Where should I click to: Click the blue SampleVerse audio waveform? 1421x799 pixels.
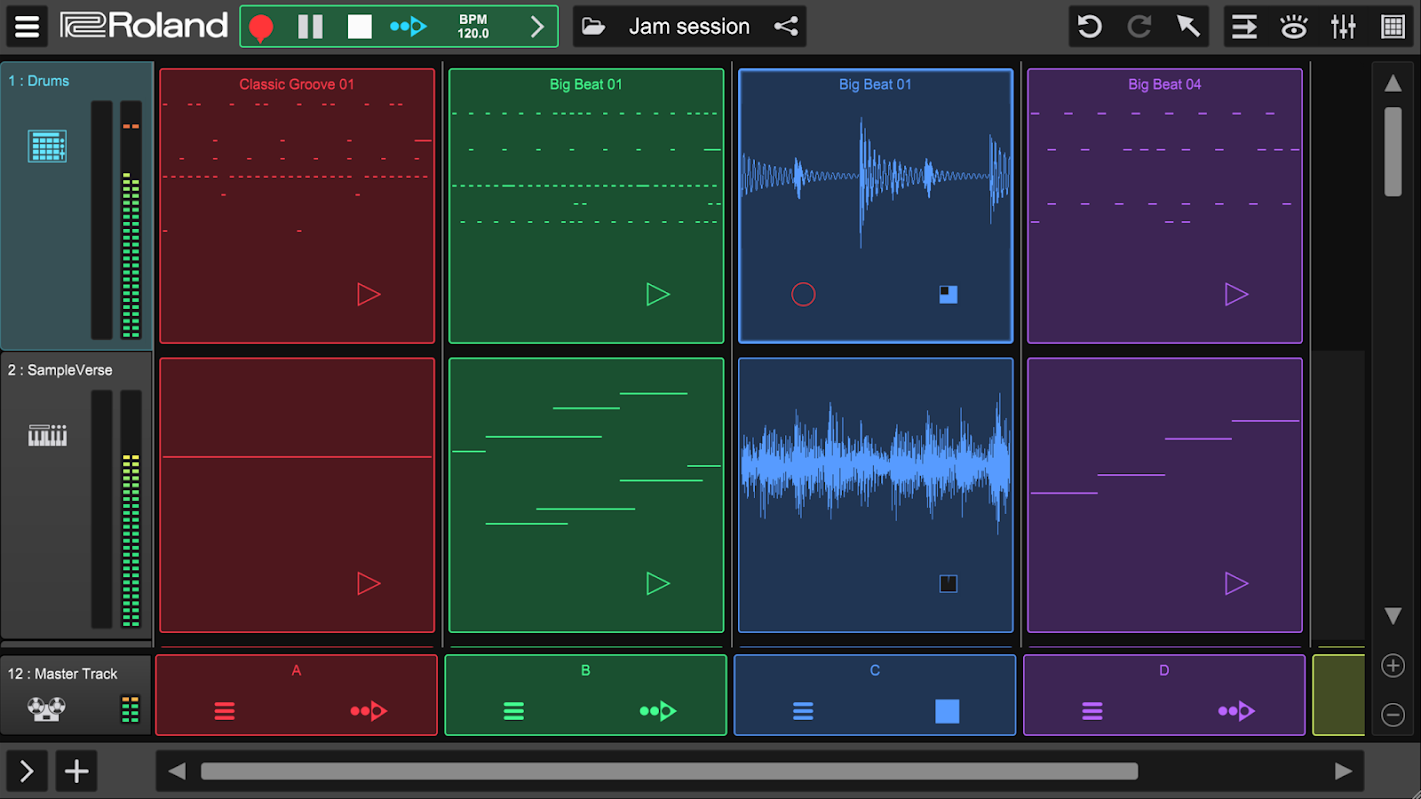(x=876, y=465)
